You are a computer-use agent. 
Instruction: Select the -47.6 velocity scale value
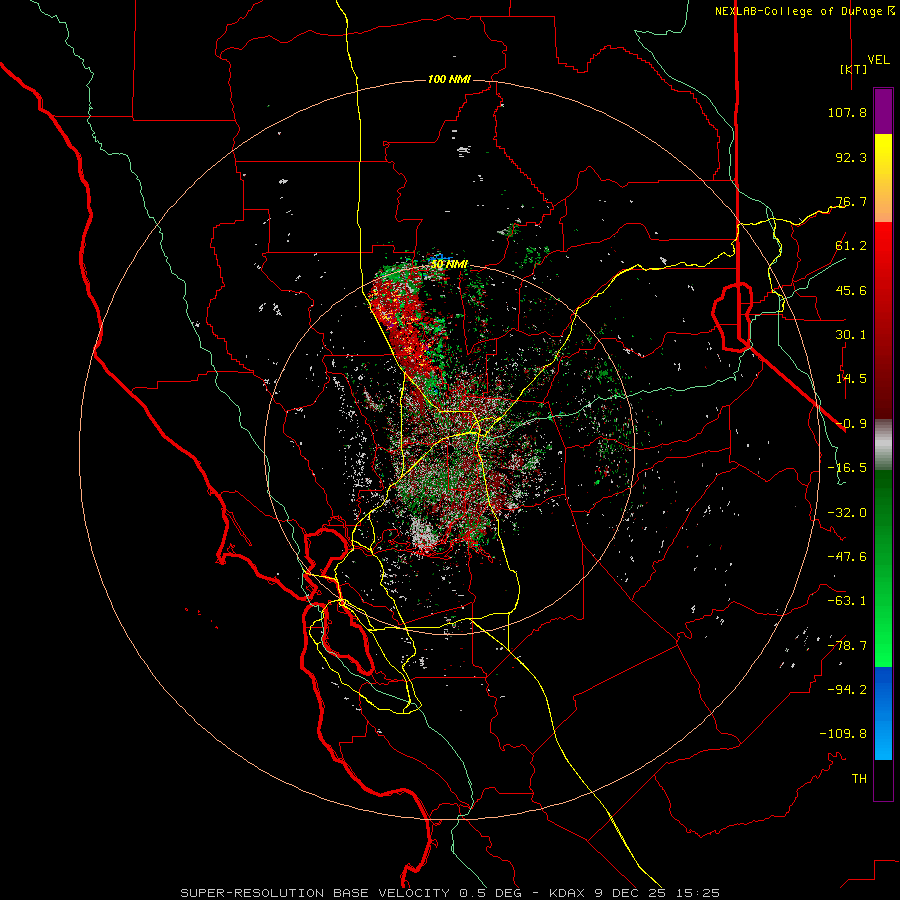847,557
